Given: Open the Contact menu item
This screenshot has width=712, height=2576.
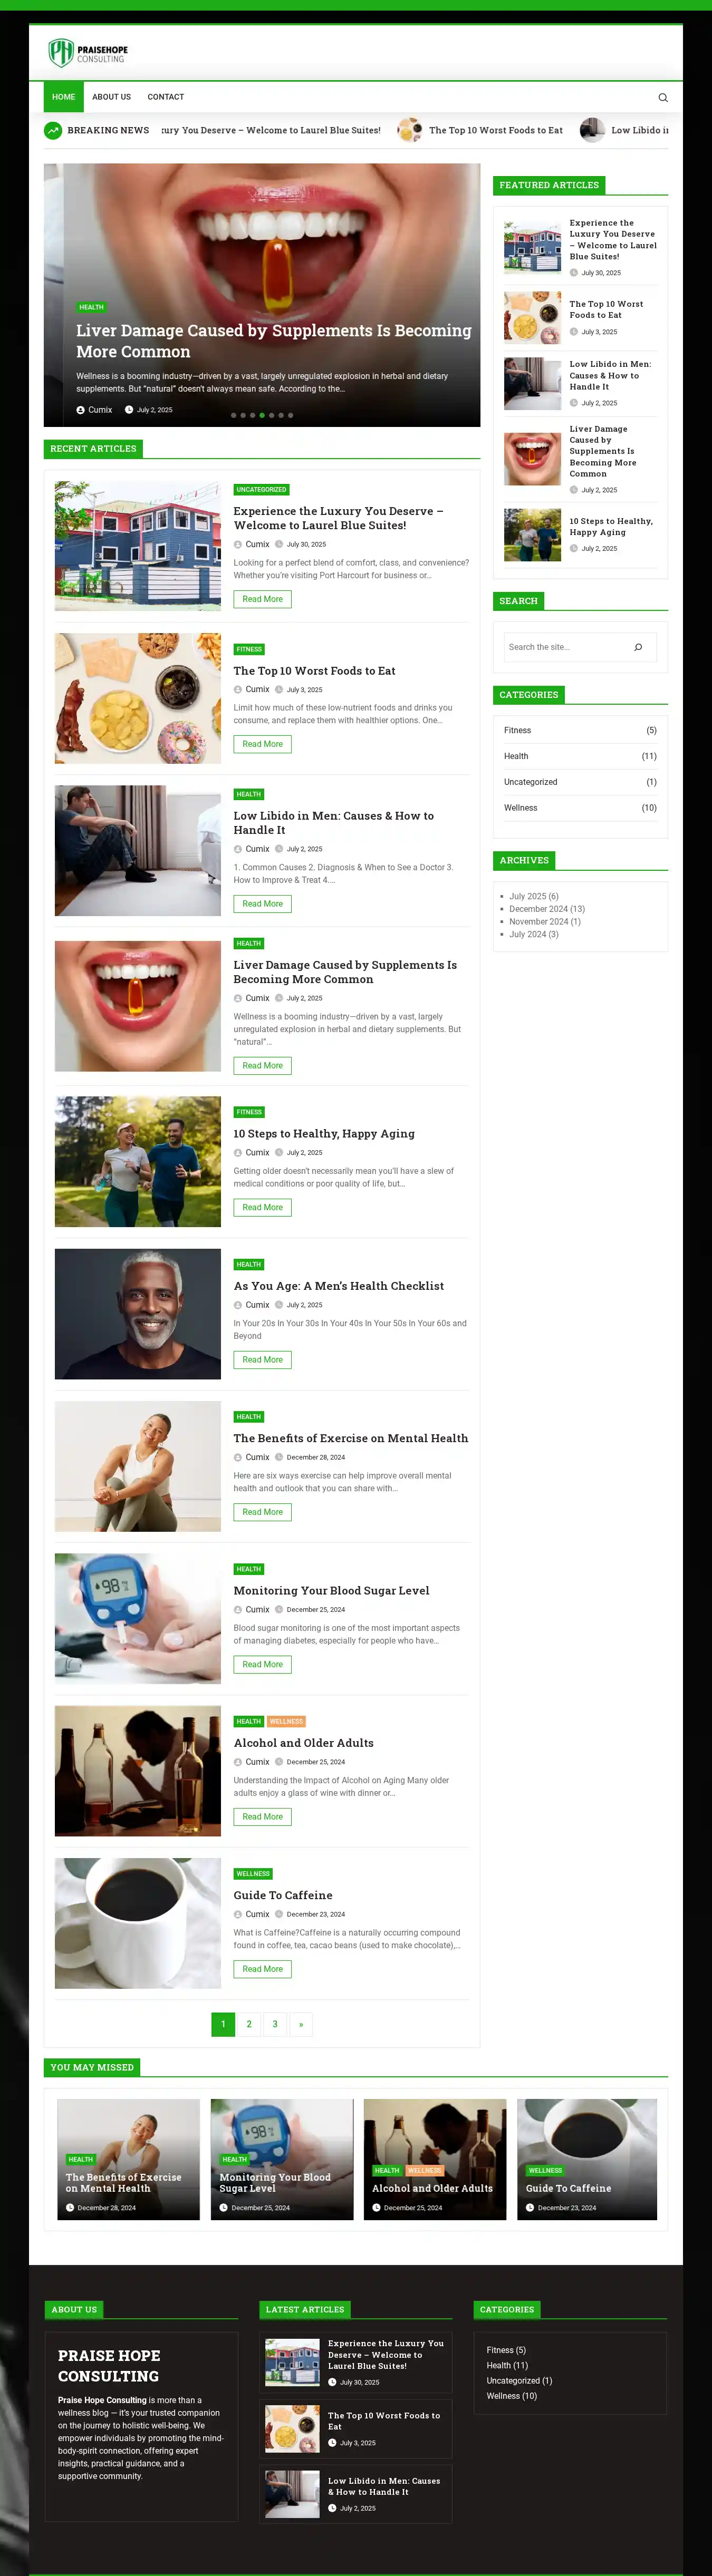Looking at the screenshot, I should pos(166,97).
